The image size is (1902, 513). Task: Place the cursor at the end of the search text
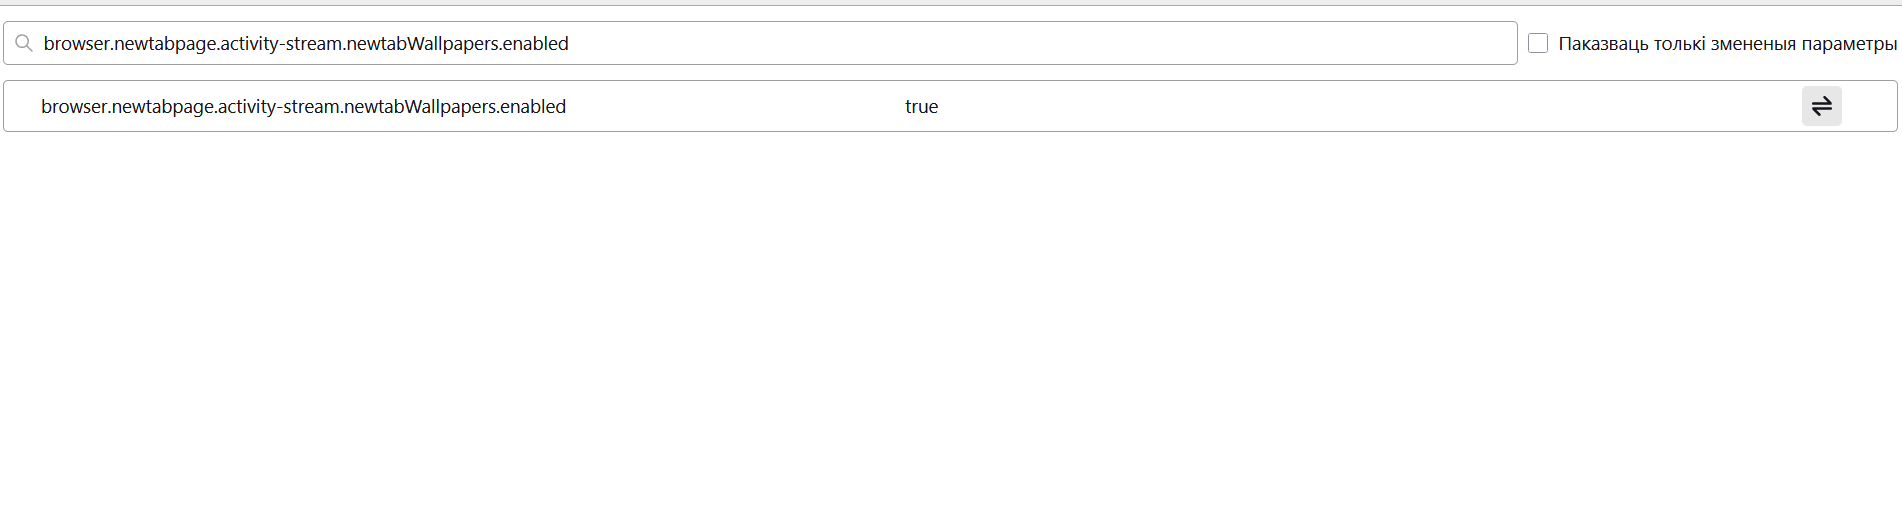coord(569,43)
